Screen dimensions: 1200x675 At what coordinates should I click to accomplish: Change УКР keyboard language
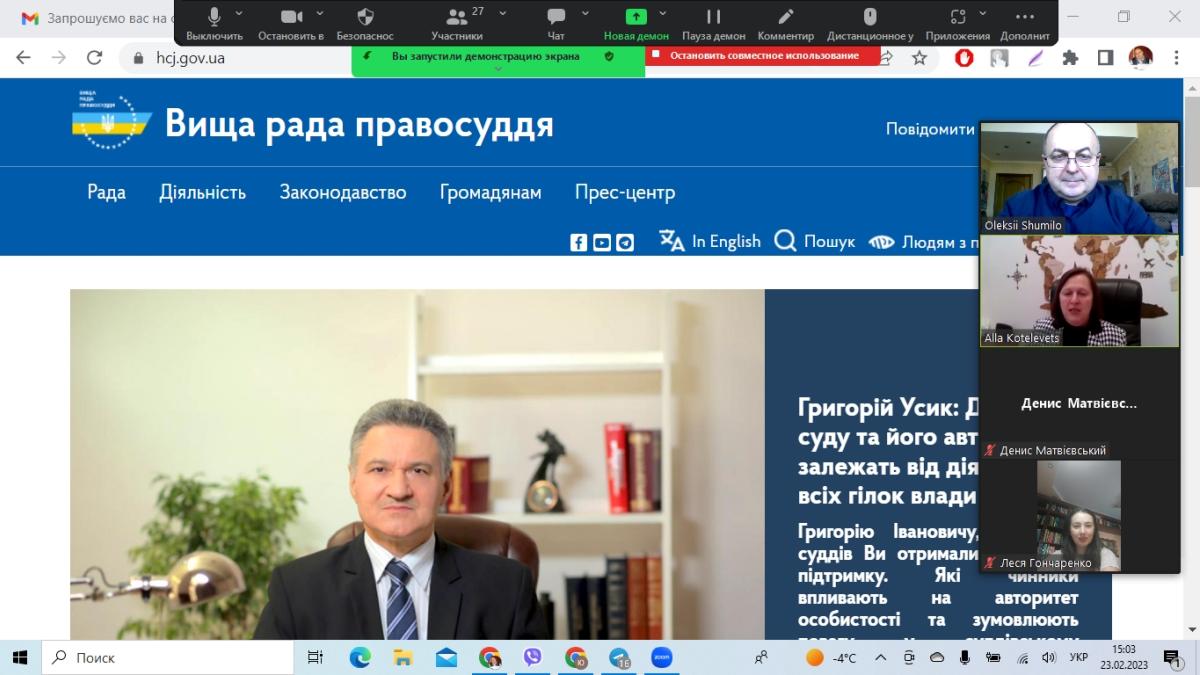[1079, 657]
